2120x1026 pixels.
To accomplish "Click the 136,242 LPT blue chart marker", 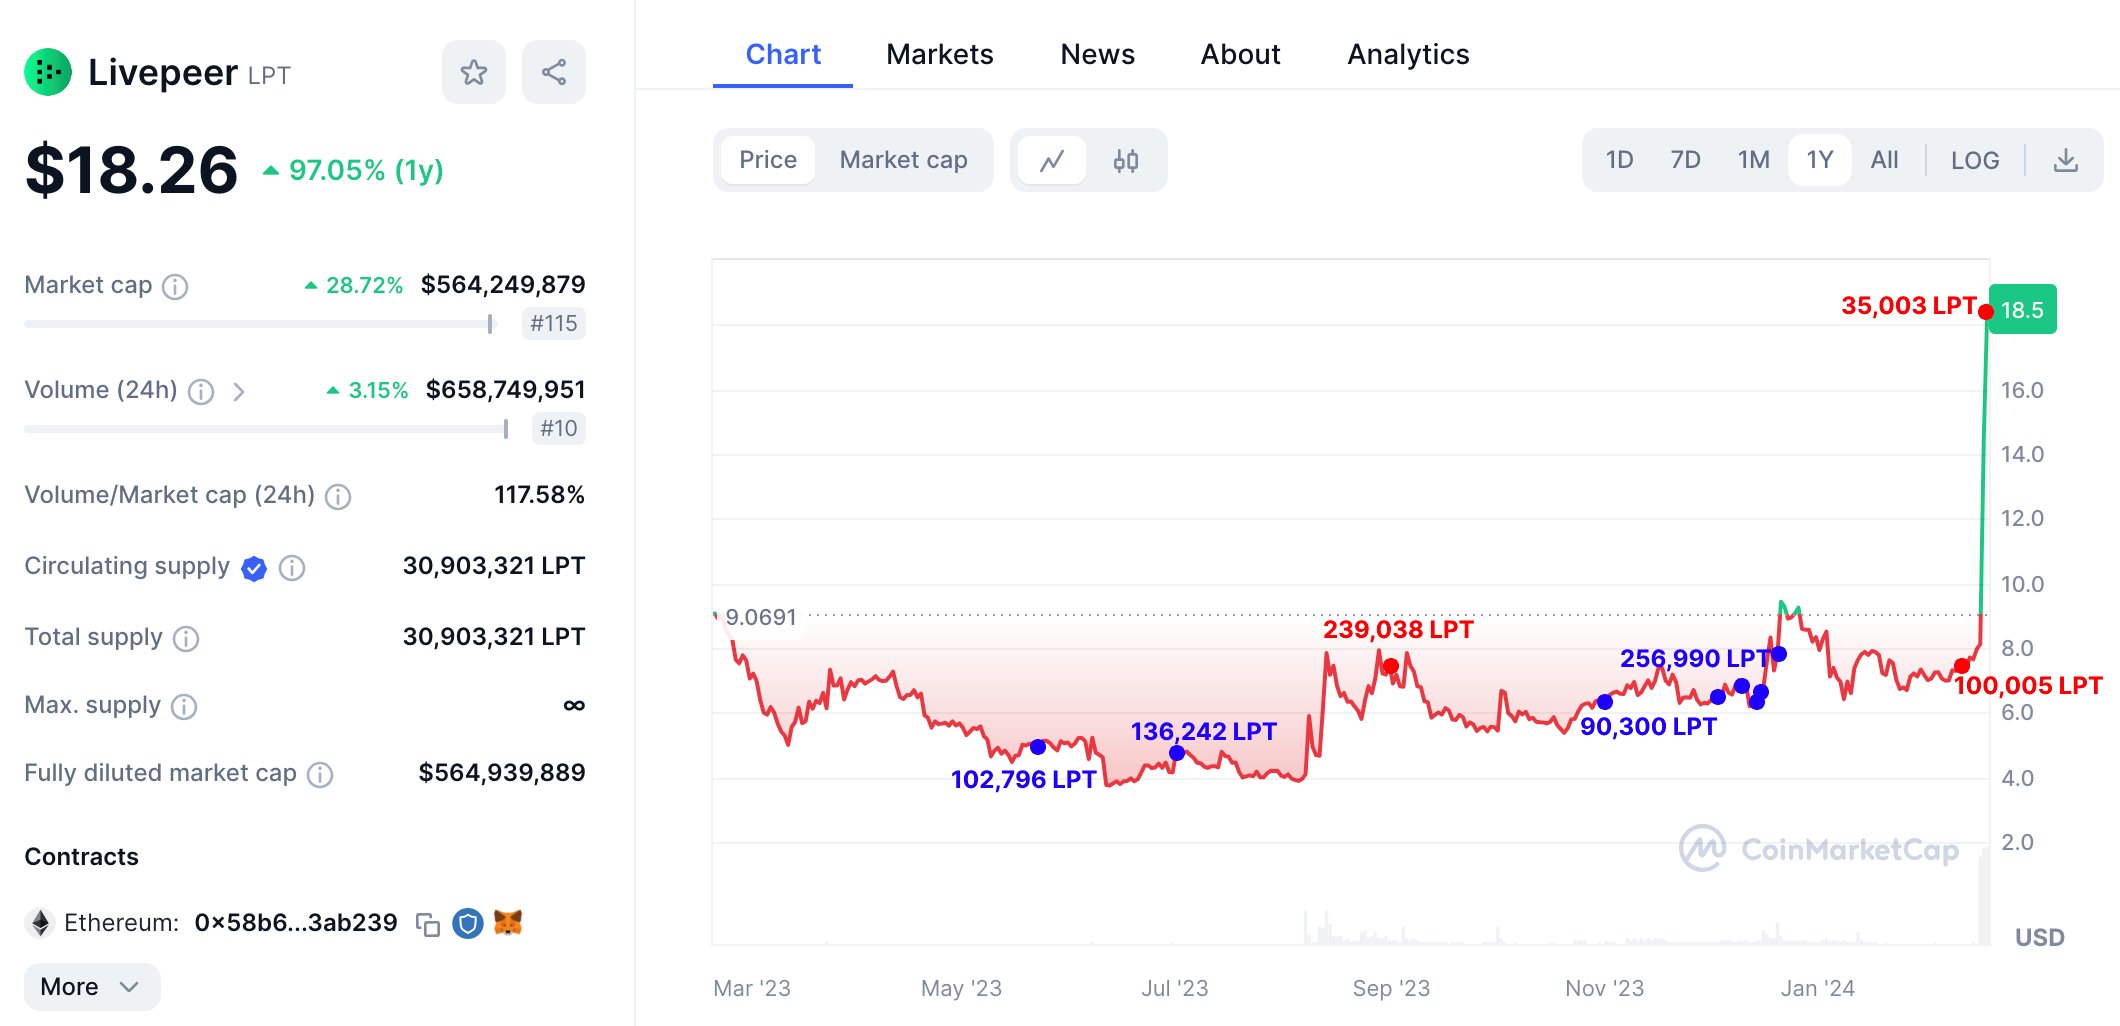I will click(1177, 753).
